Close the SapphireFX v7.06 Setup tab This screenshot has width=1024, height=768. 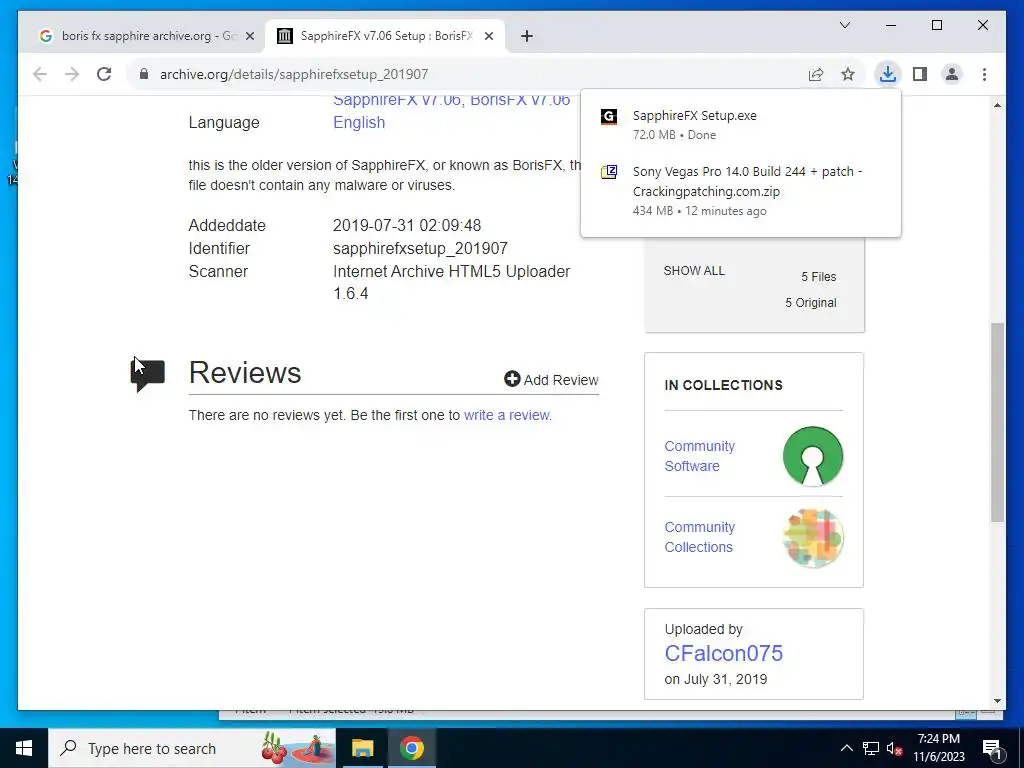coord(488,36)
